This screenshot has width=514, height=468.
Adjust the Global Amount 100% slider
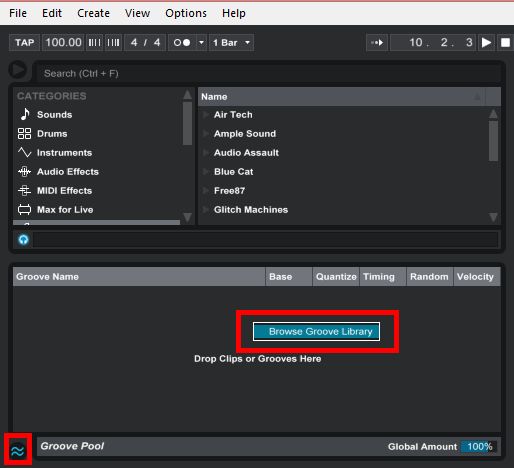tap(479, 447)
